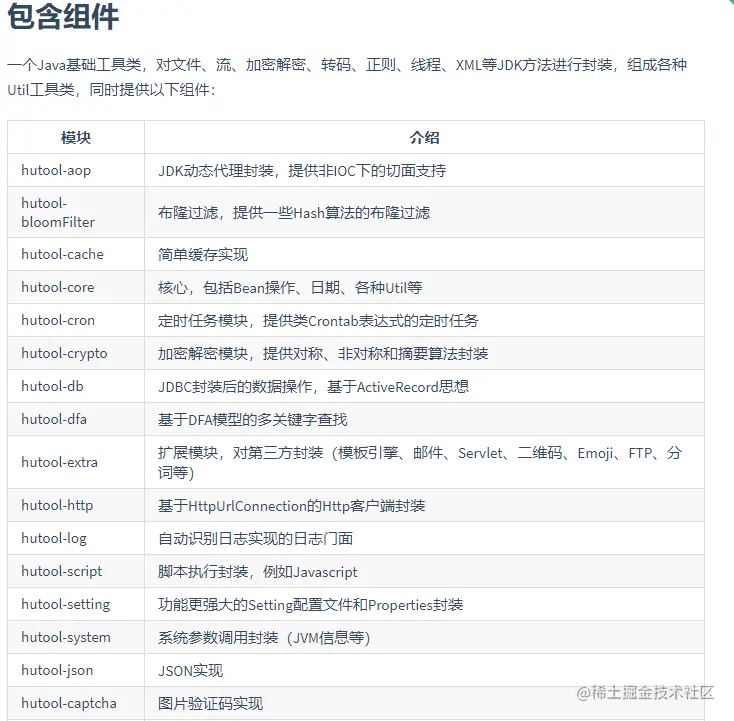Click description '基于DFA模型的多关键字查找'

253,419
